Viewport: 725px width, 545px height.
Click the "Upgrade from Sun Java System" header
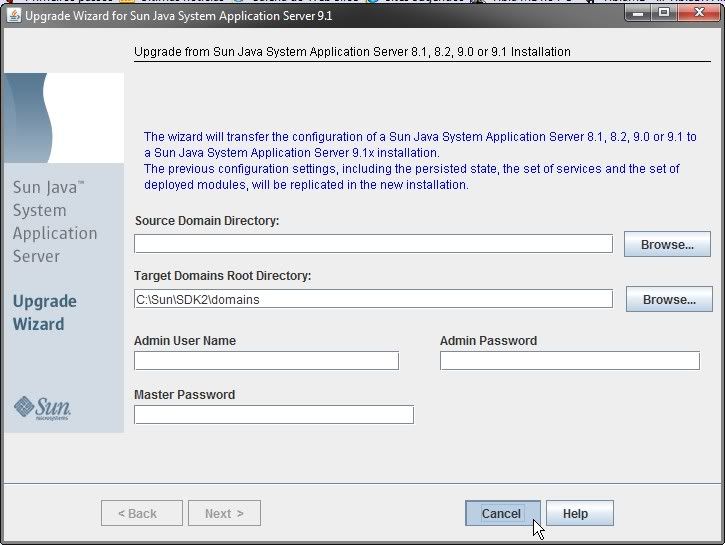click(352, 51)
